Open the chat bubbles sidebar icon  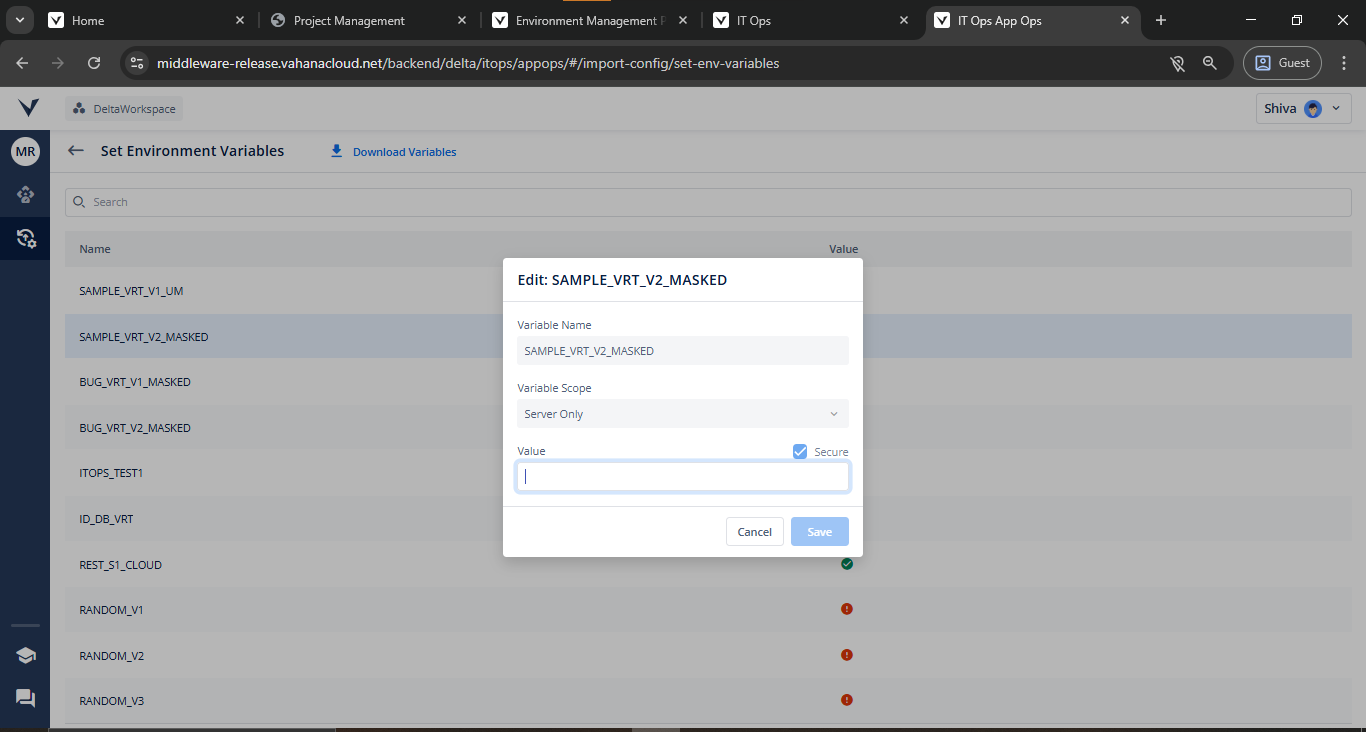click(x=25, y=698)
